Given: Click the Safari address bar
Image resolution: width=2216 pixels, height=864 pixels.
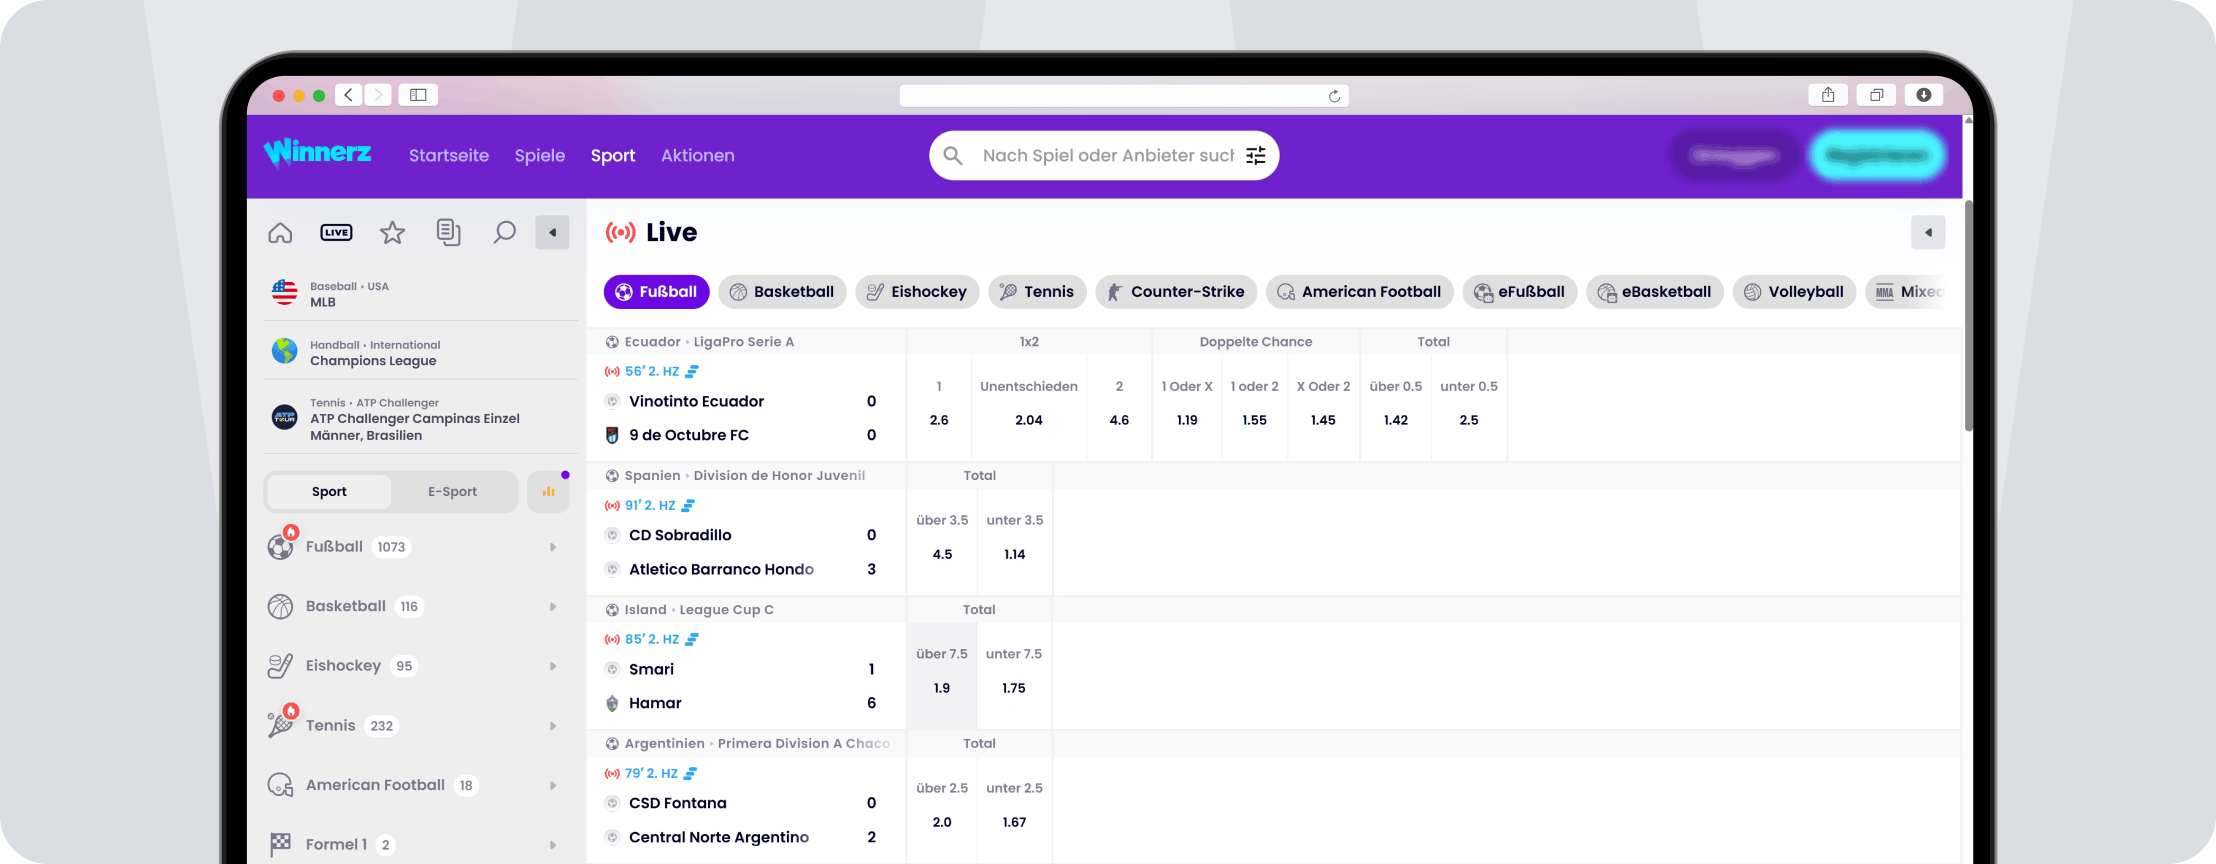Looking at the screenshot, I should (x=1124, y=96).
